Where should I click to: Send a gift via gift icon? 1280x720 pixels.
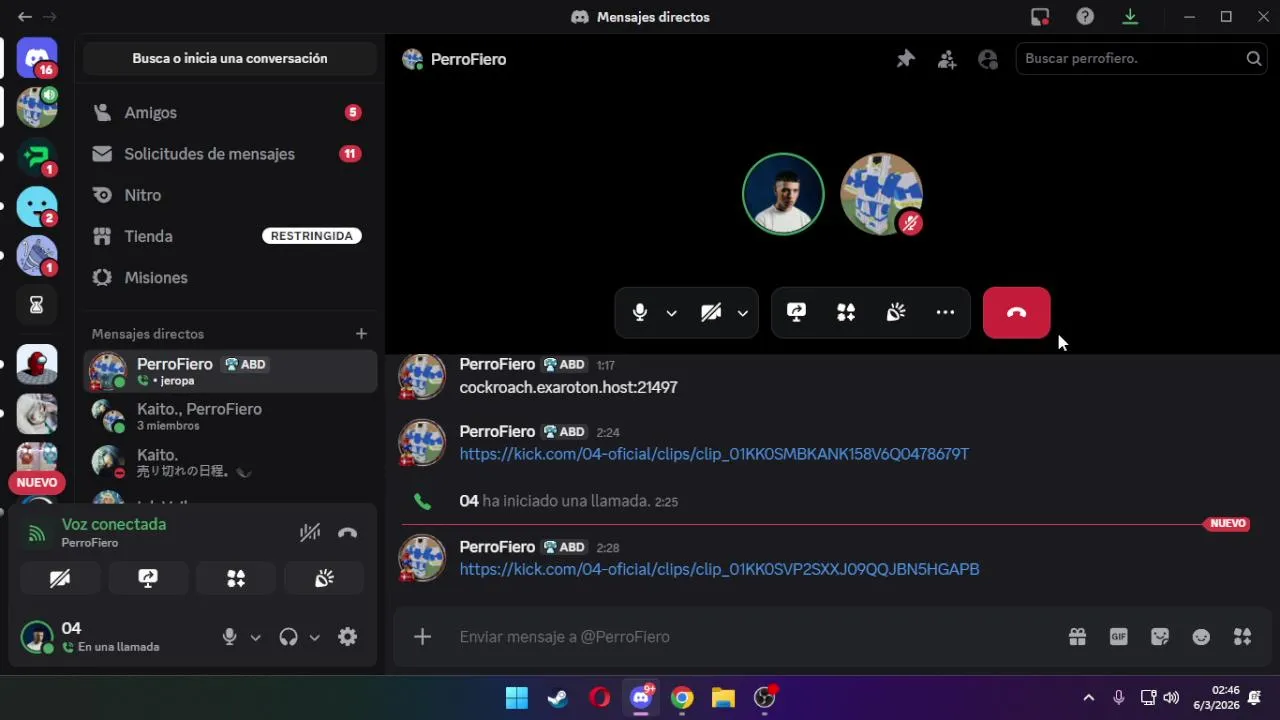point(1077,637)
